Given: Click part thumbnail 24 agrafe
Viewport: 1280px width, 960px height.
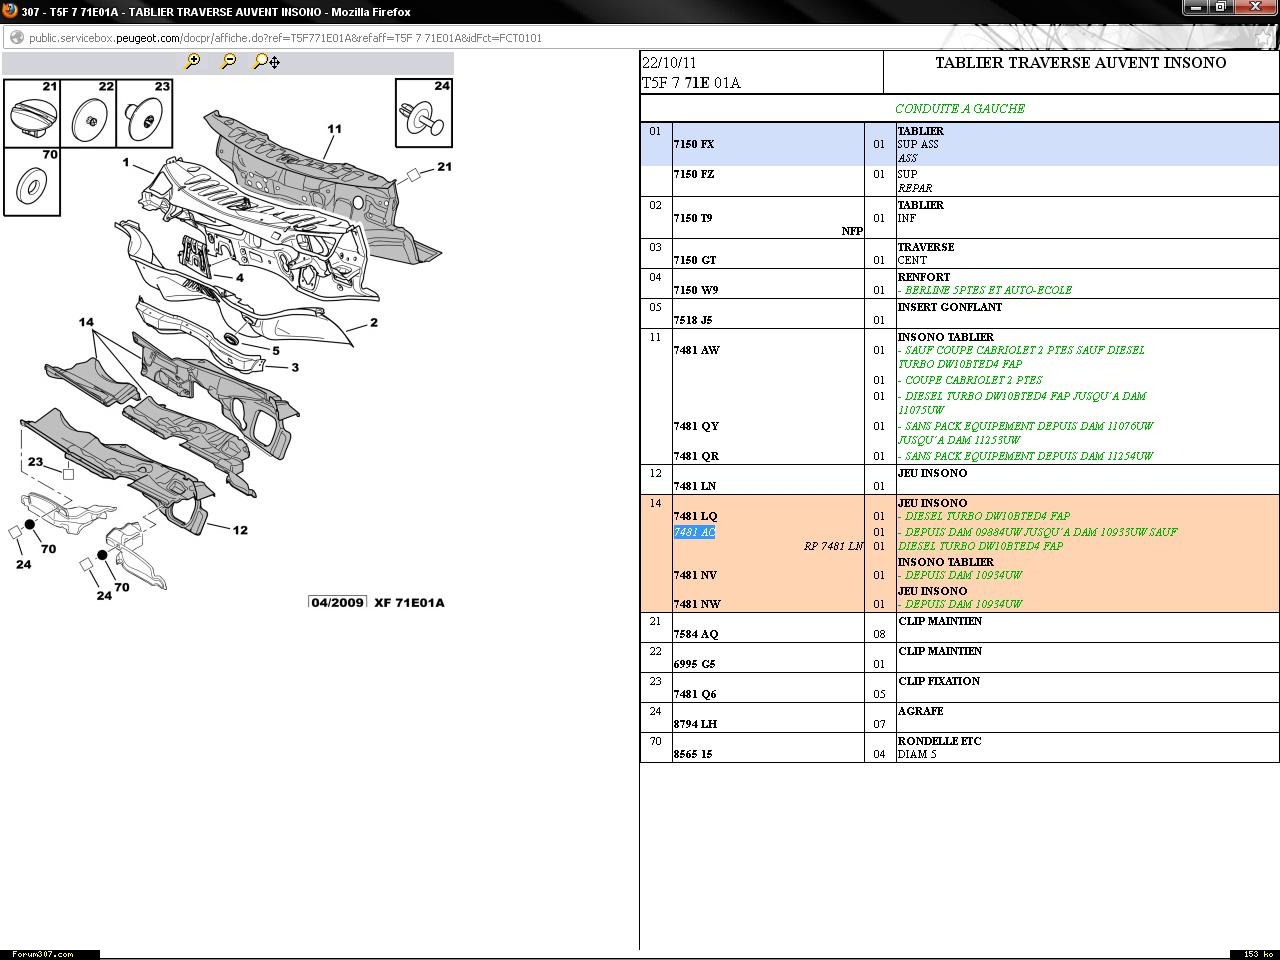Looking at the screenshot, I should tap(424, 113).
